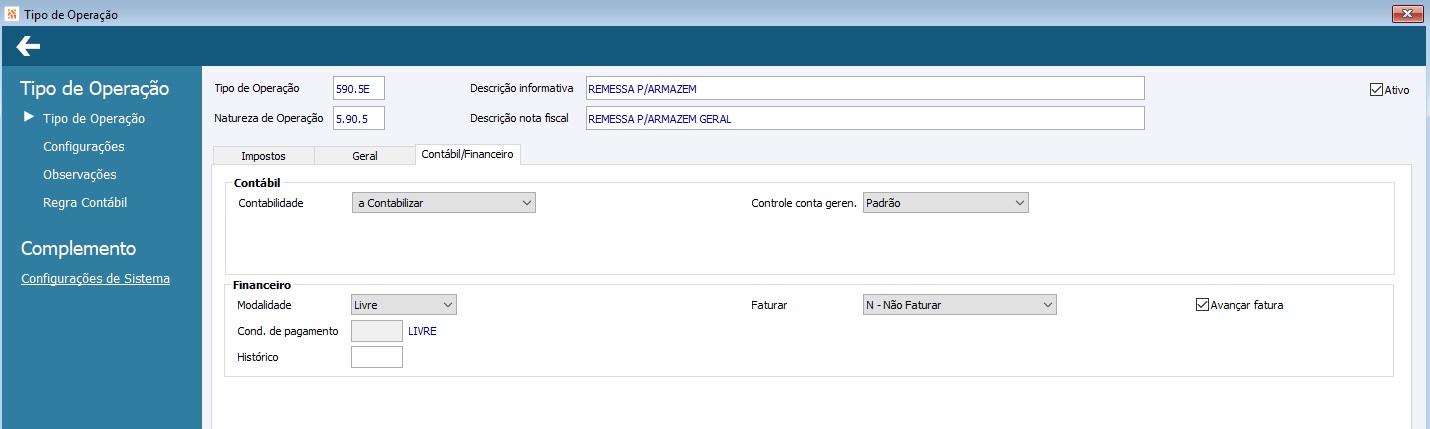Open the Modalidade dropdown

404,304
